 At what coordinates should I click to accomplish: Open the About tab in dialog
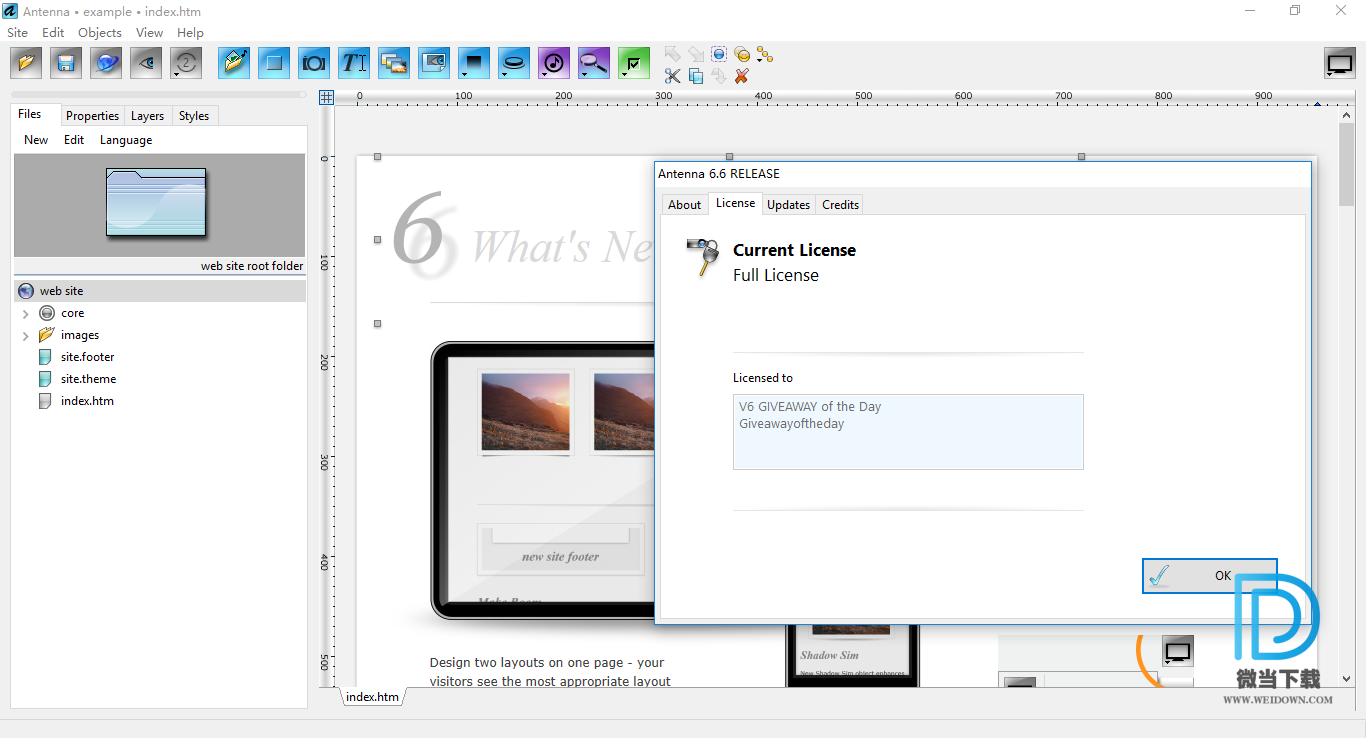point(685,205)
